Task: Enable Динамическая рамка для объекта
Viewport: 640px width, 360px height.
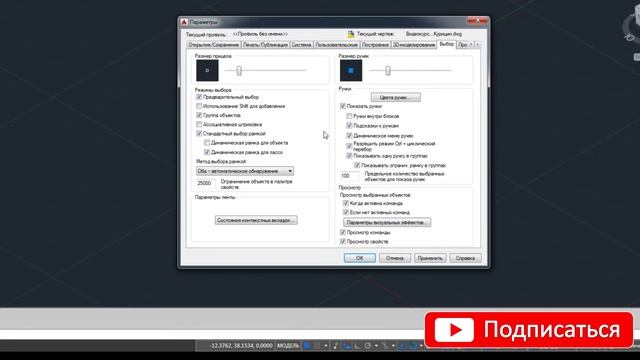Action: tap(207, 143)
